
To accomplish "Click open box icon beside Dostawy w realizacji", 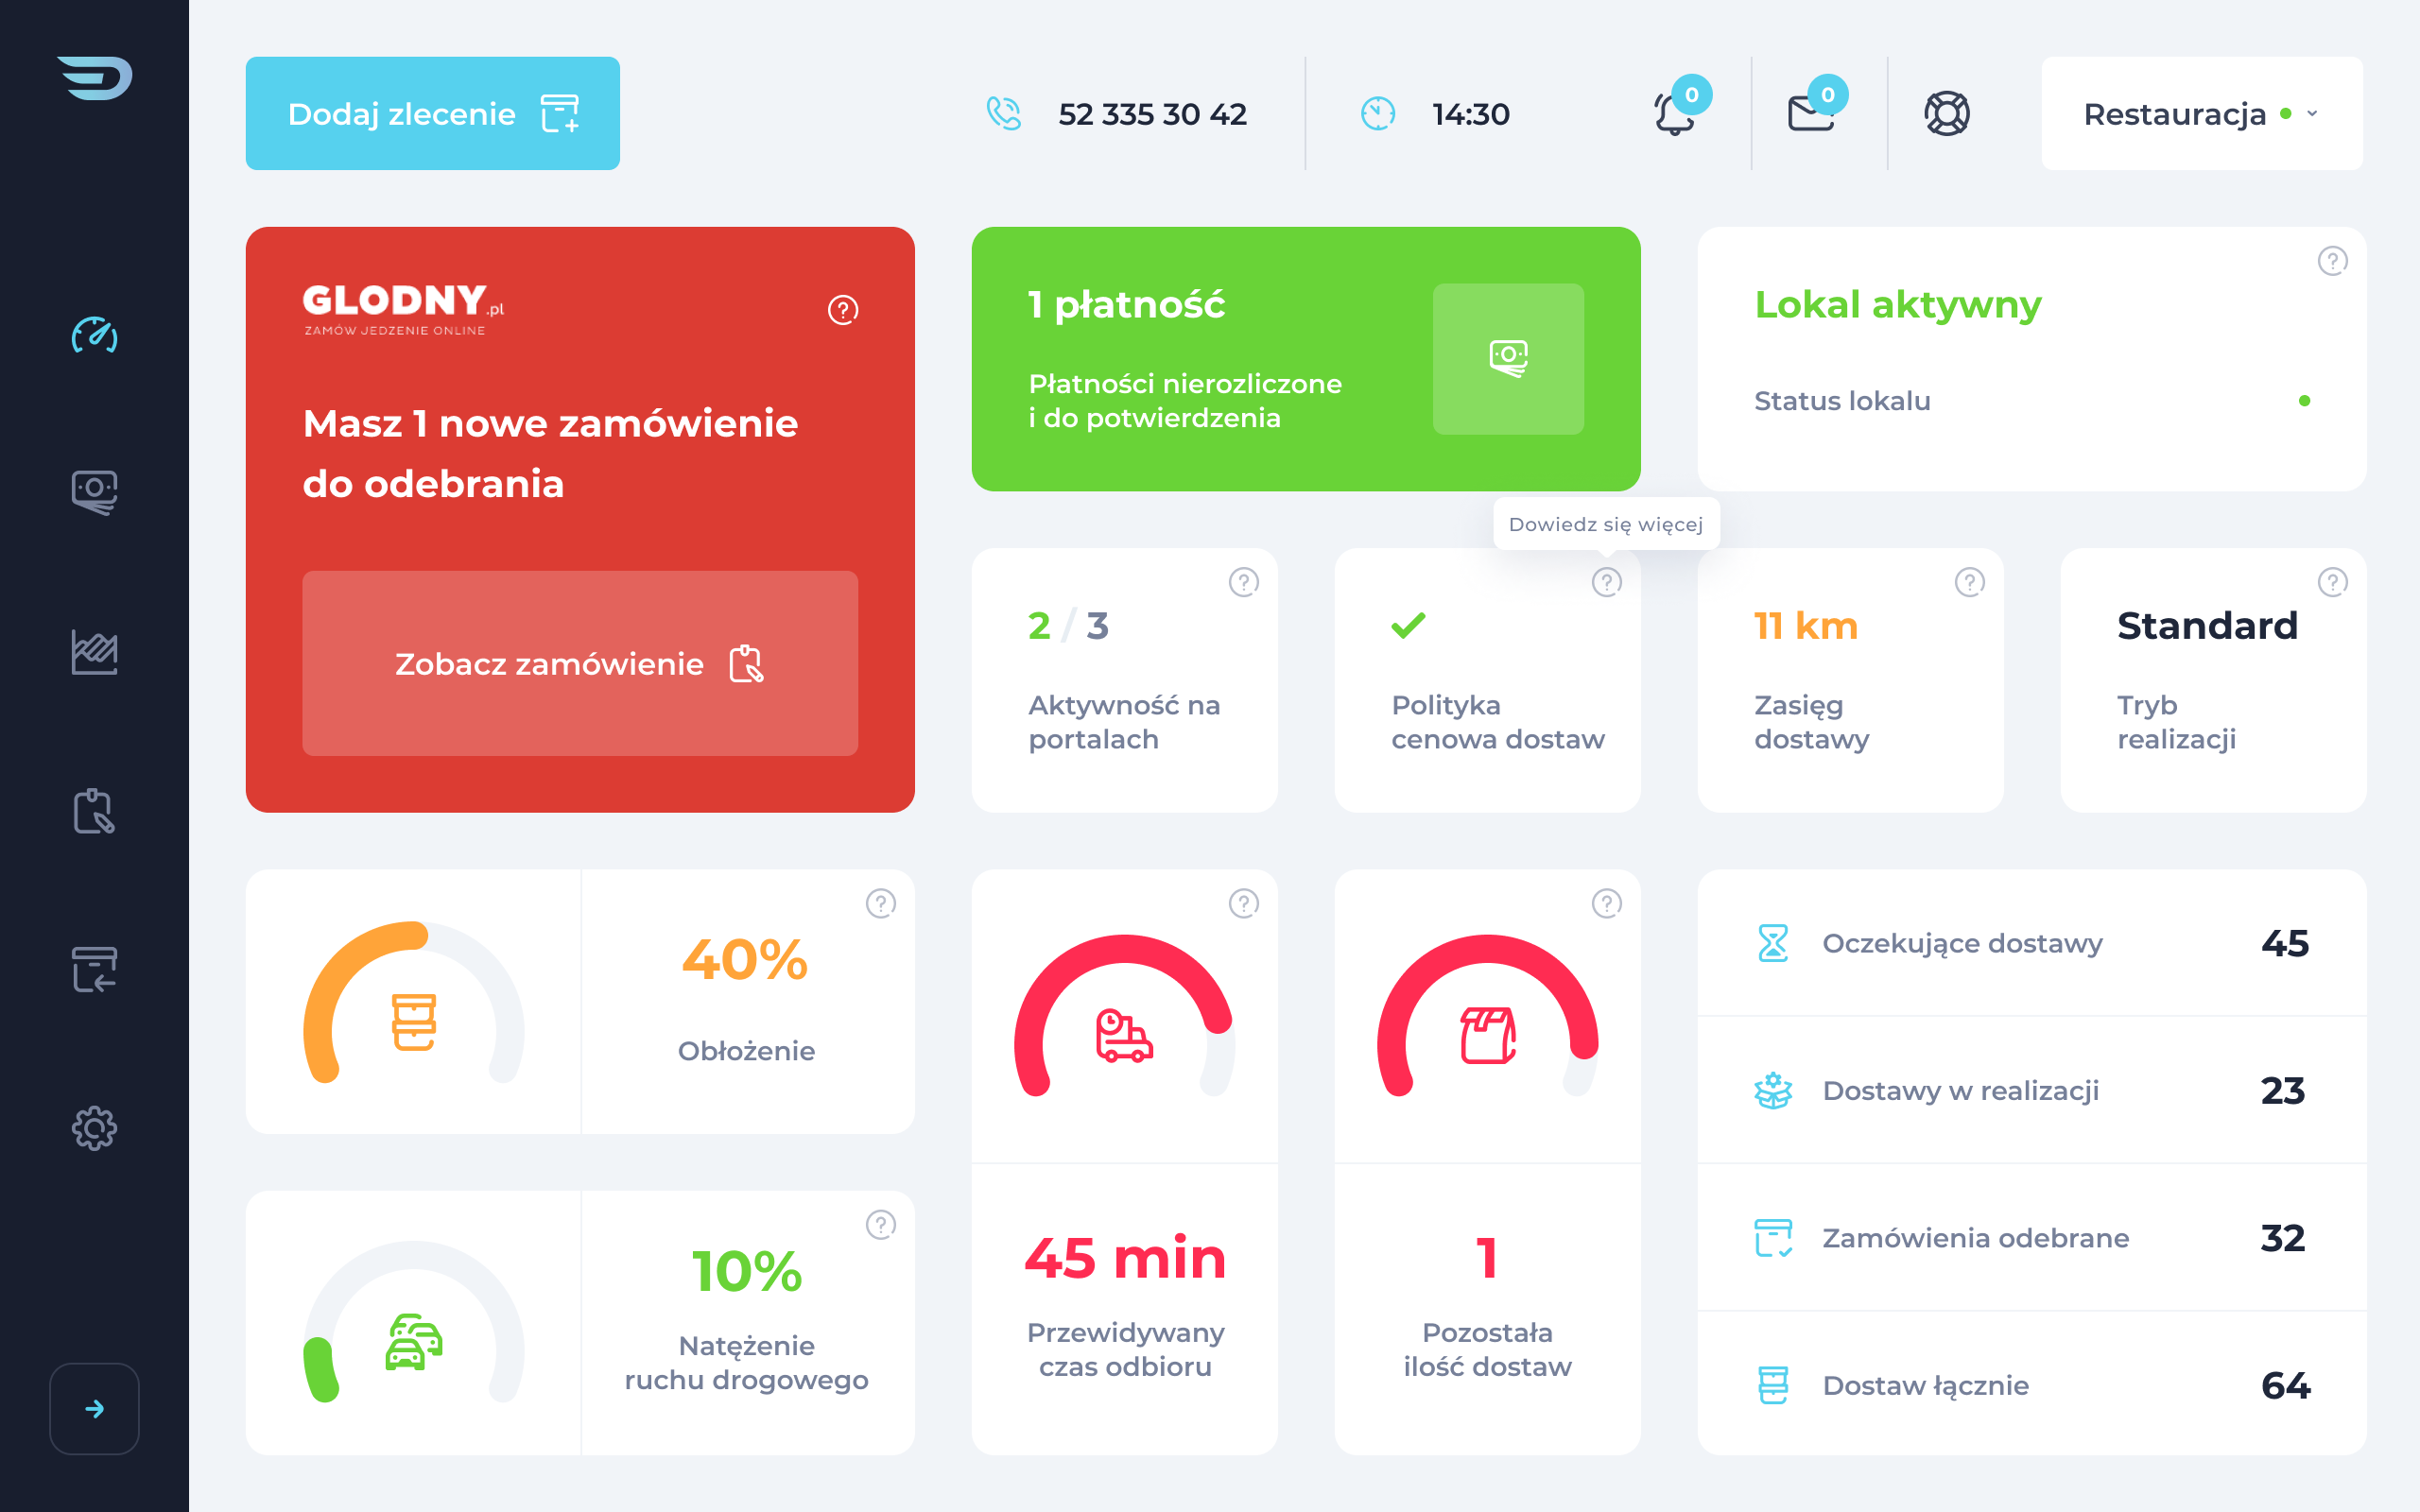I will [x=1773, y=1090].
